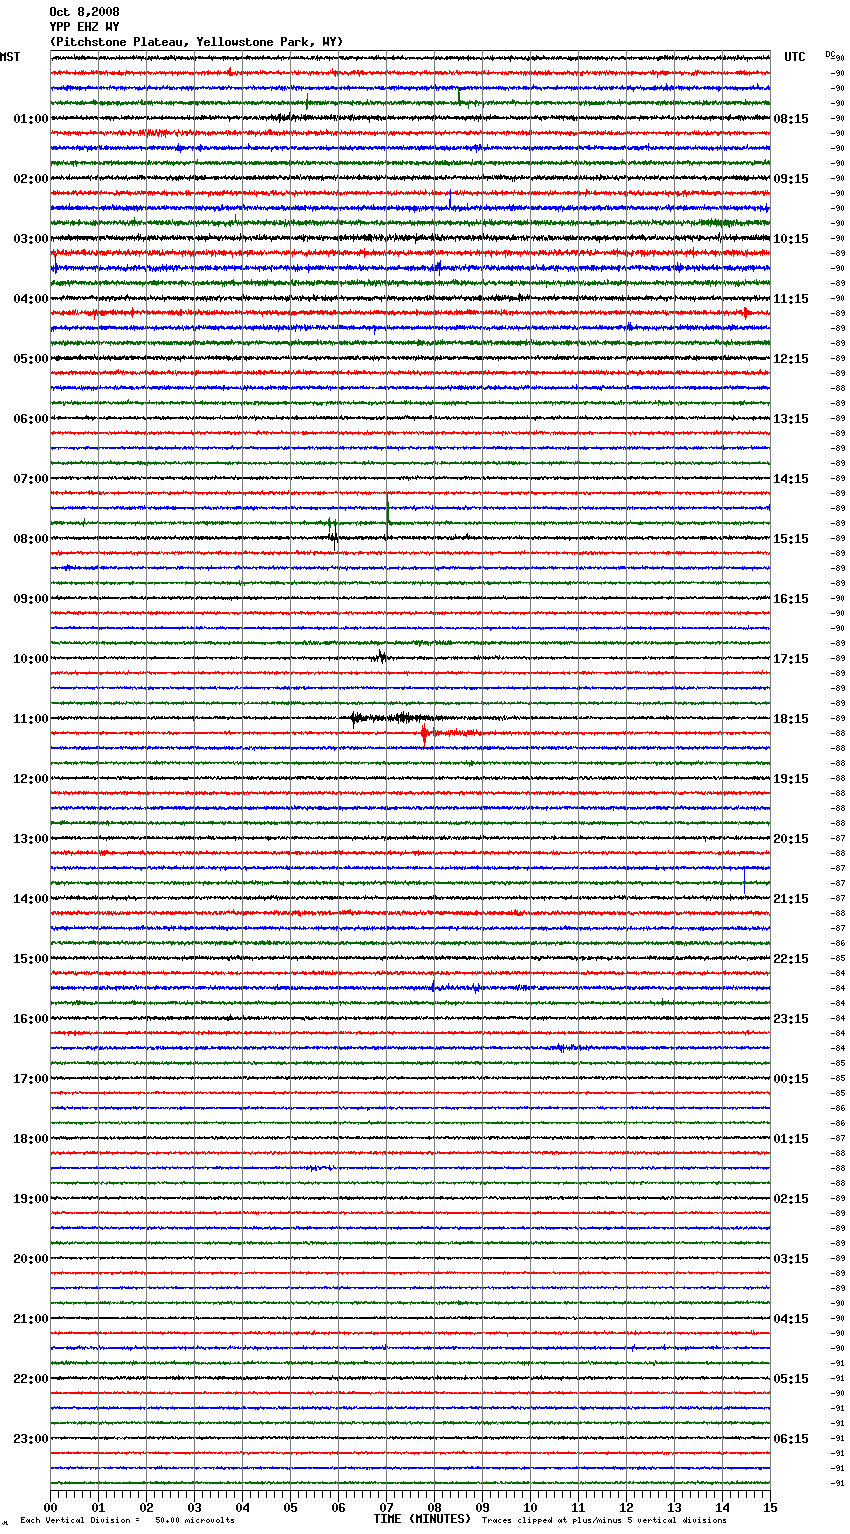This screenshot has width=850, height=1534.
Task: Click the UTC timezone header
Action: [x=795, y=57]
